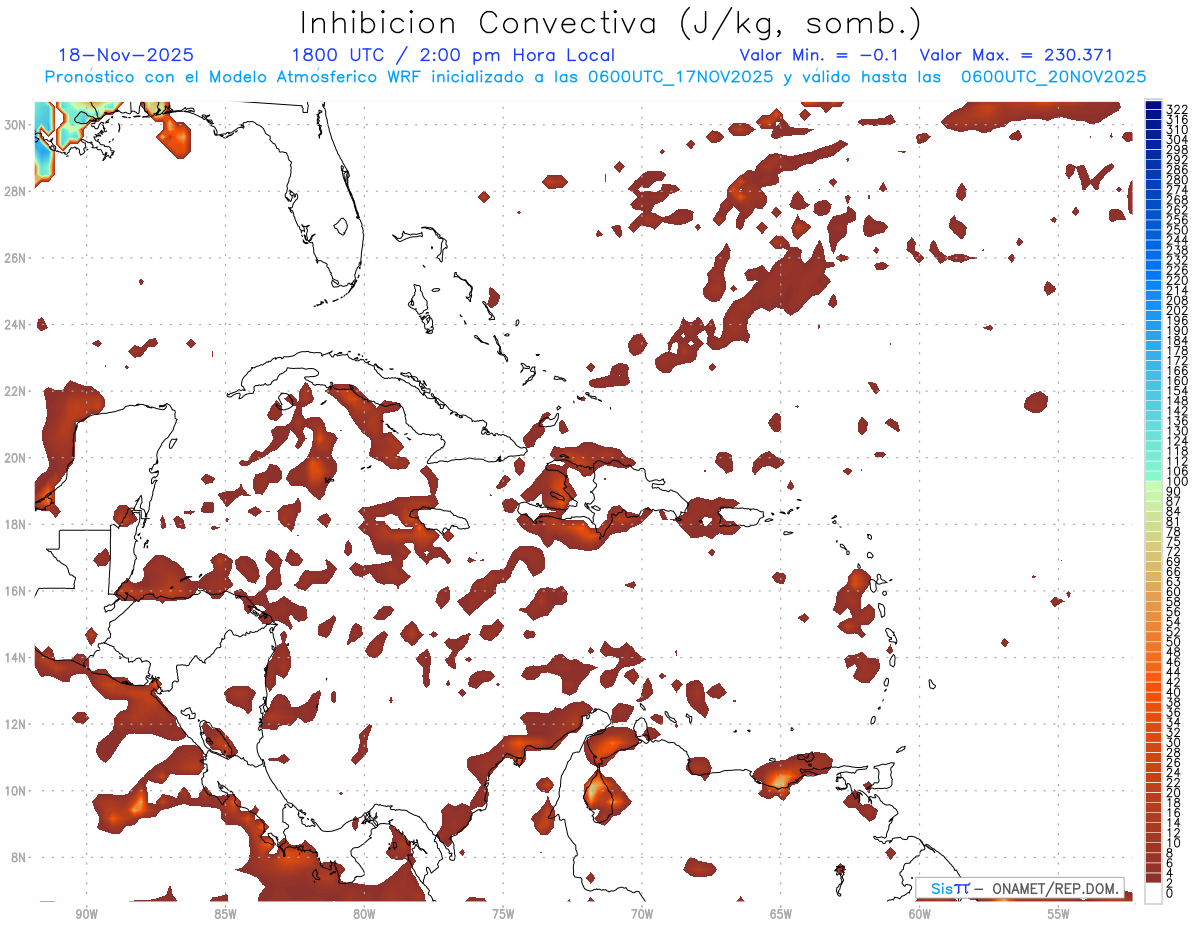1200x927 pixels.
Task: Click the '18N' latitude label
Action: point(15,524)
